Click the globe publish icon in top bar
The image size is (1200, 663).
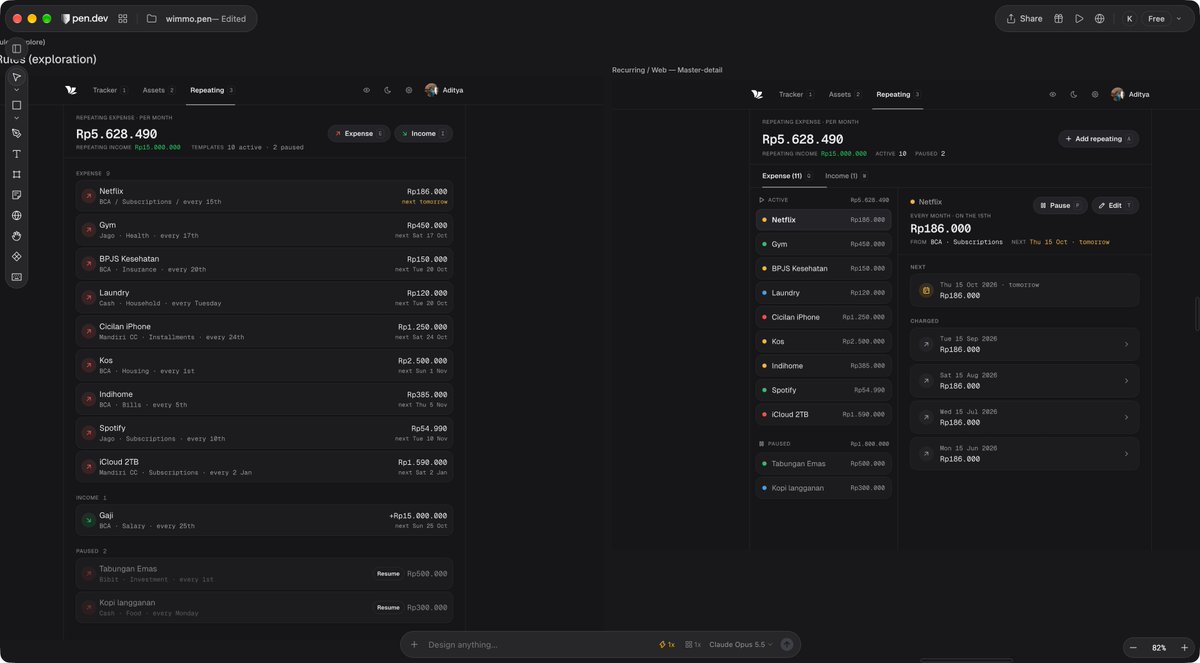[1100, 19]
